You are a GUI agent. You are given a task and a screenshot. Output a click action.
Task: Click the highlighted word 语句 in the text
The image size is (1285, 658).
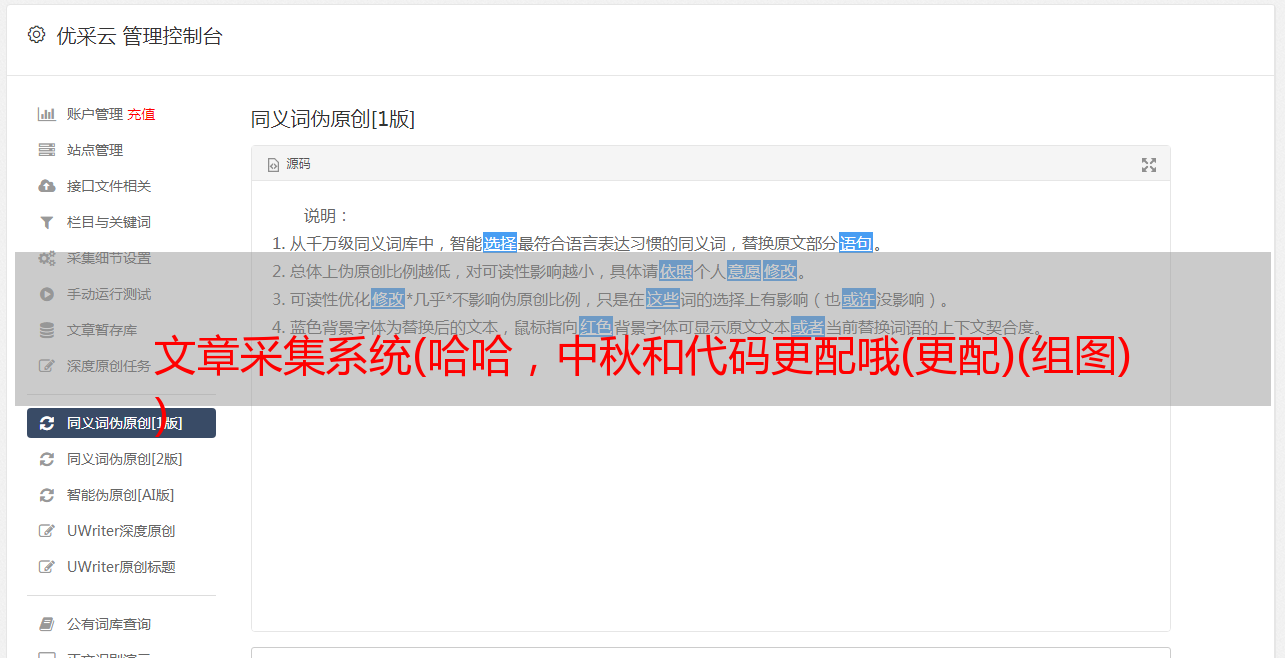point(856,243)
